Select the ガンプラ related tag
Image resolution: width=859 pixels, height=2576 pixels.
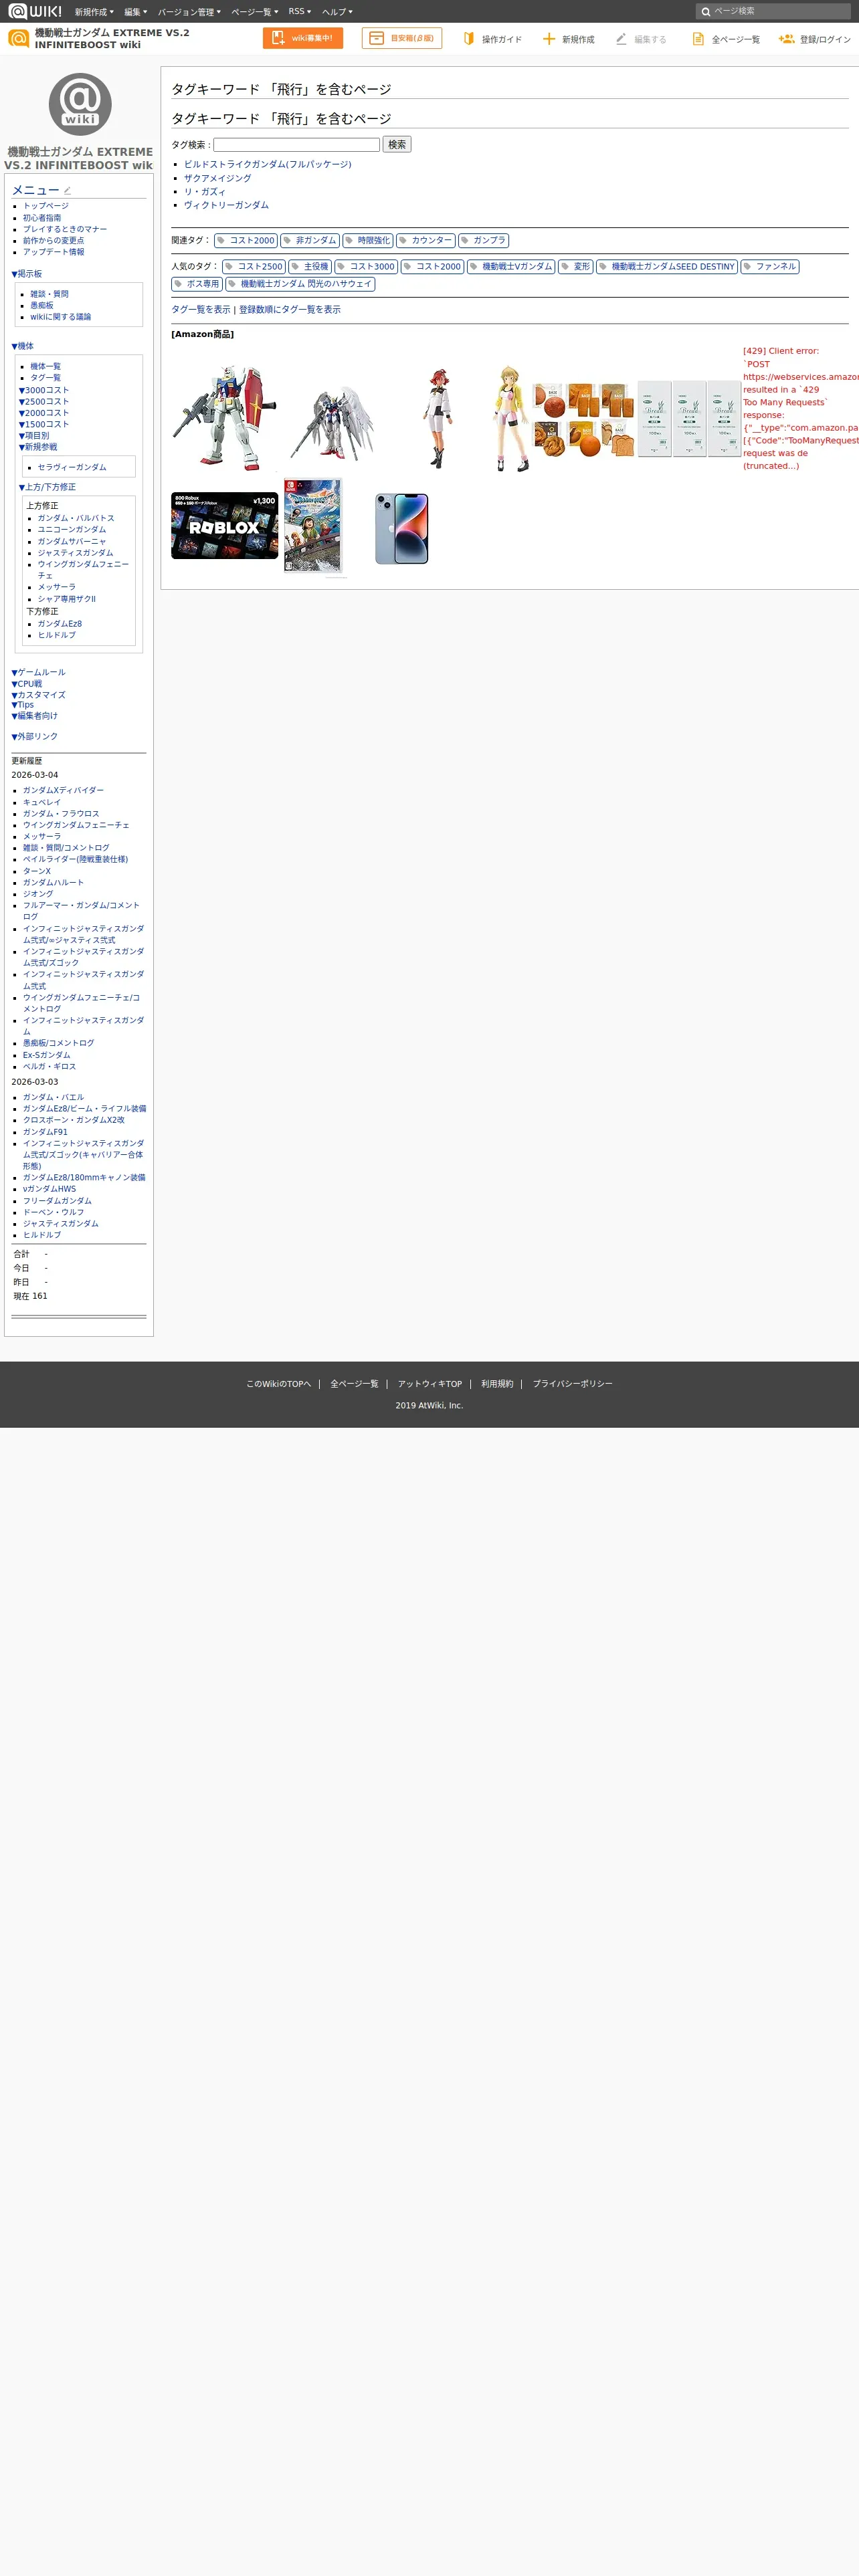click(484, 240)
